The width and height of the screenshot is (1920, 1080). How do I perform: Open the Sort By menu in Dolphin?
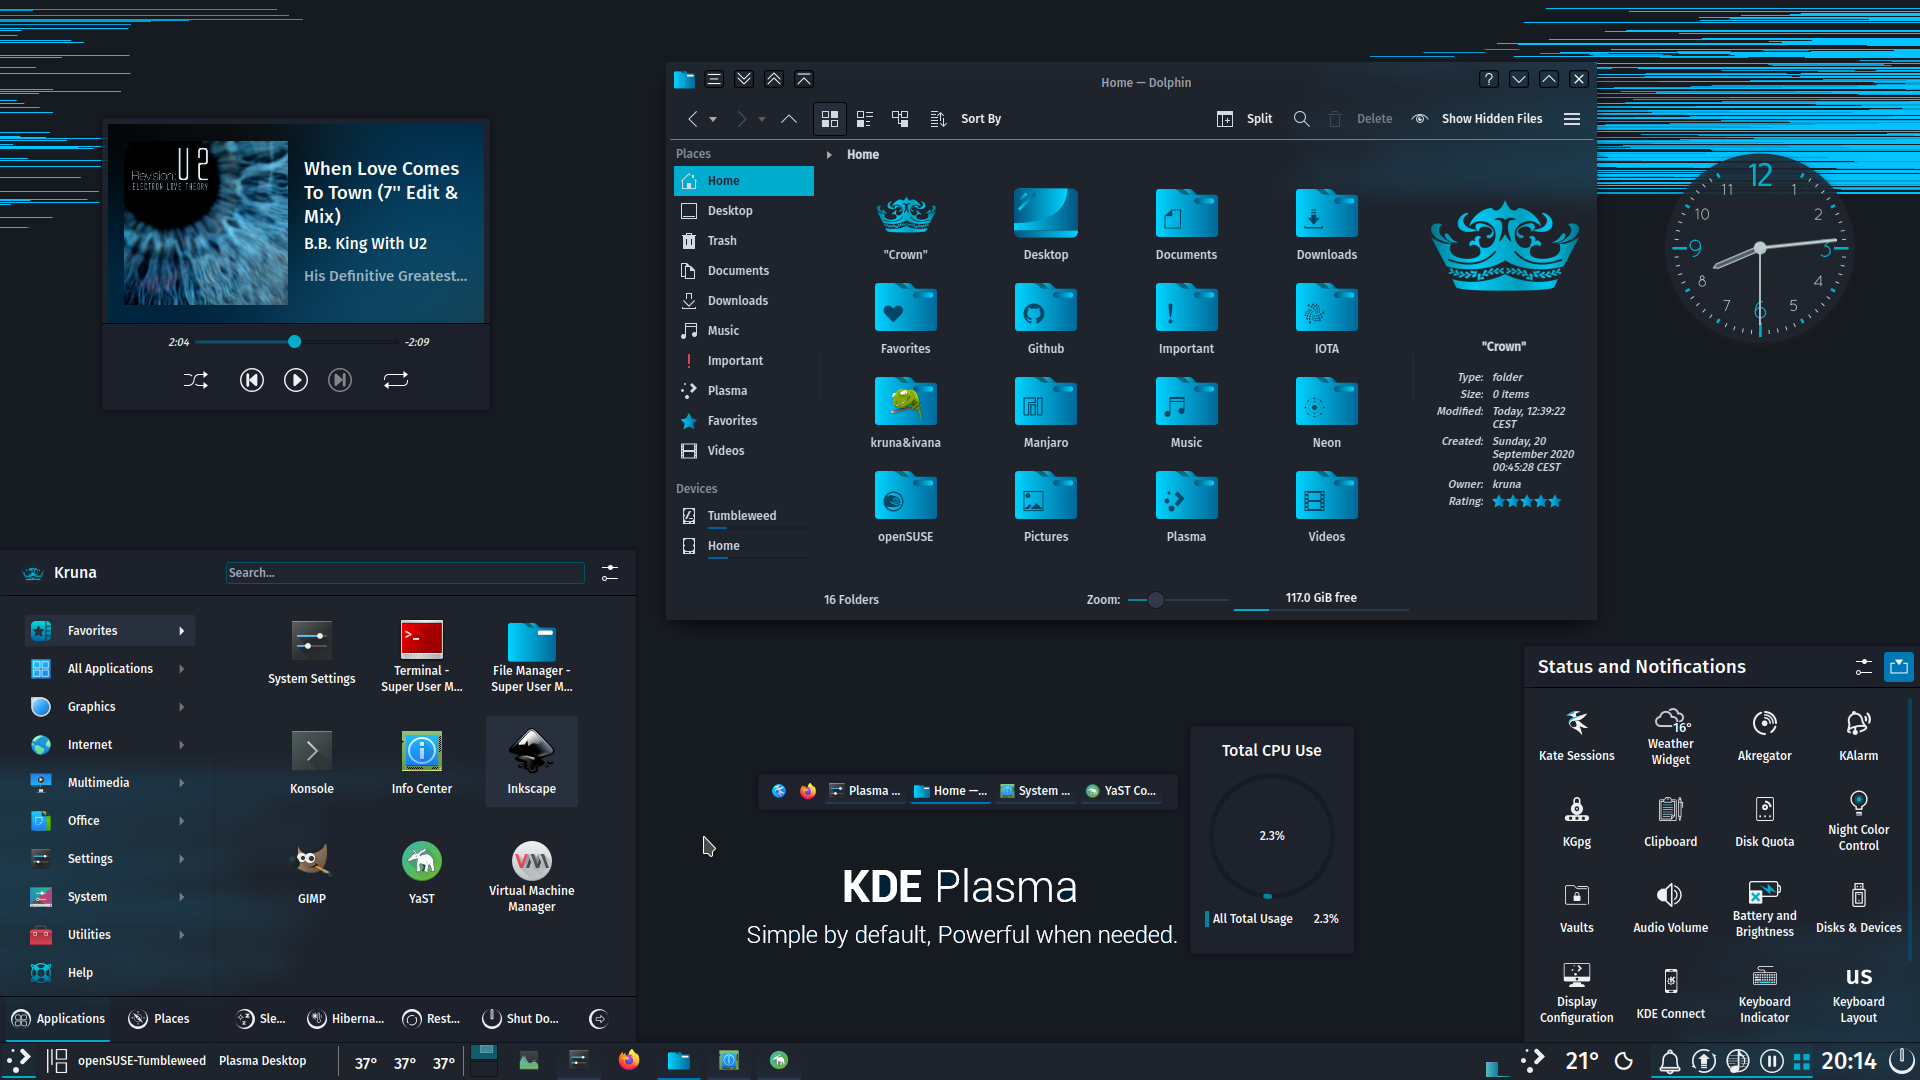coord(966,119)
